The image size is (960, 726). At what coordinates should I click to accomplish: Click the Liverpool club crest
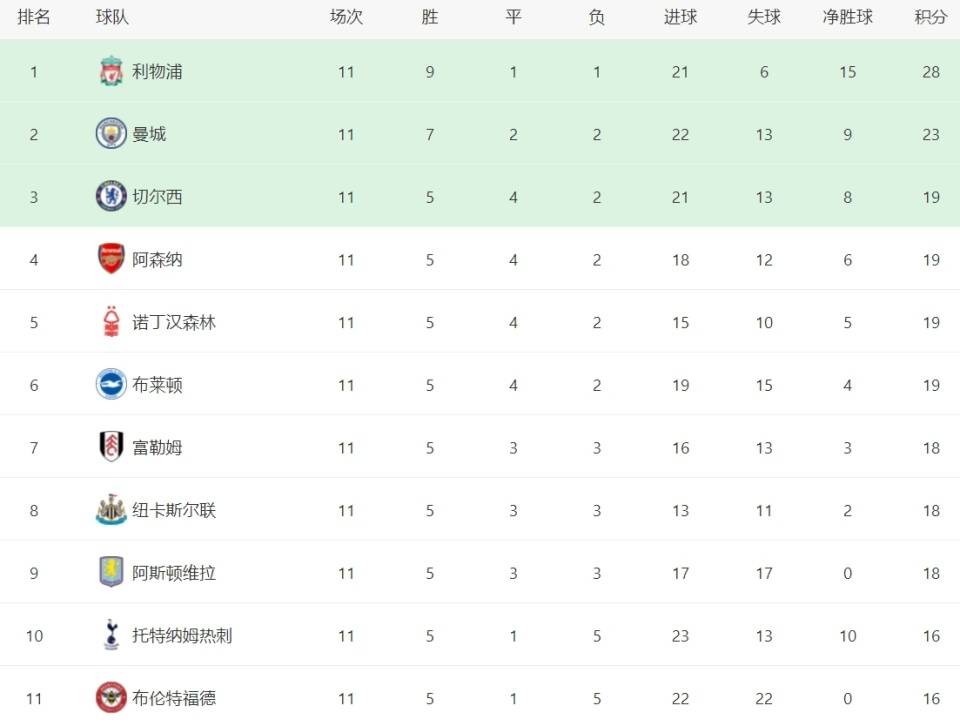pos(111,71)
